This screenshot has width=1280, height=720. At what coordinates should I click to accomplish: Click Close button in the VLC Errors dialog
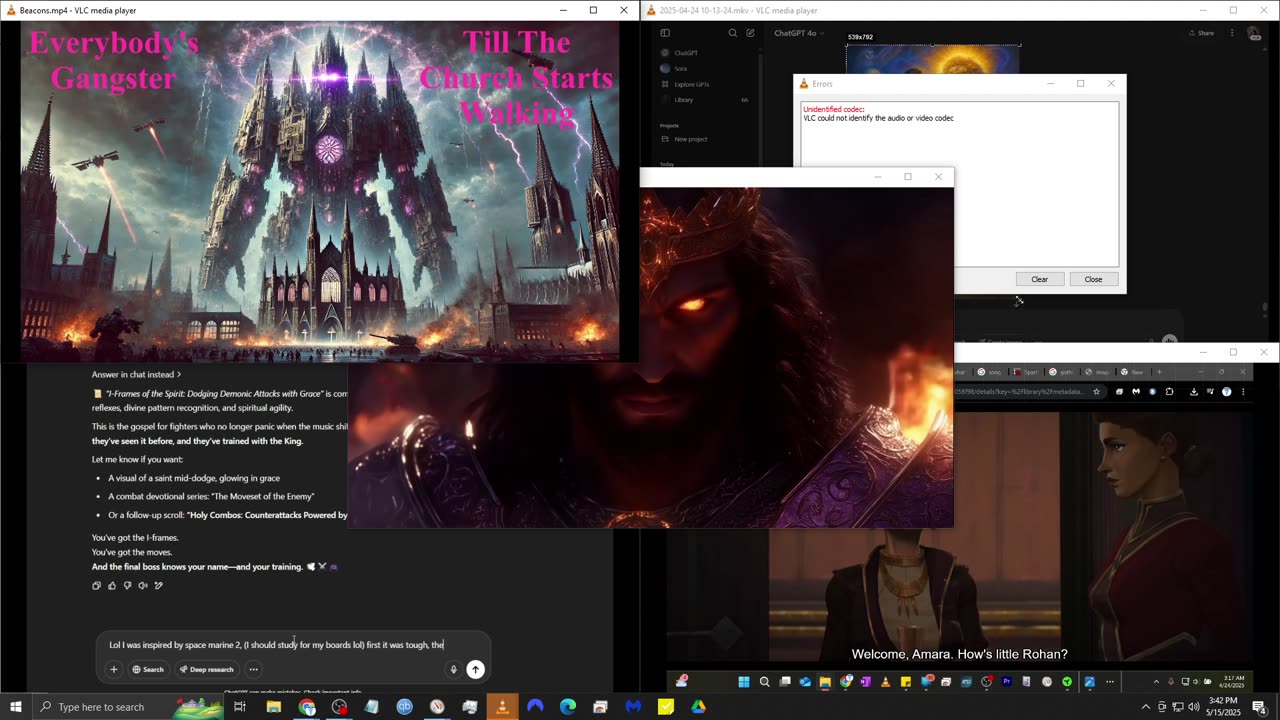[x=1093, y=279]
